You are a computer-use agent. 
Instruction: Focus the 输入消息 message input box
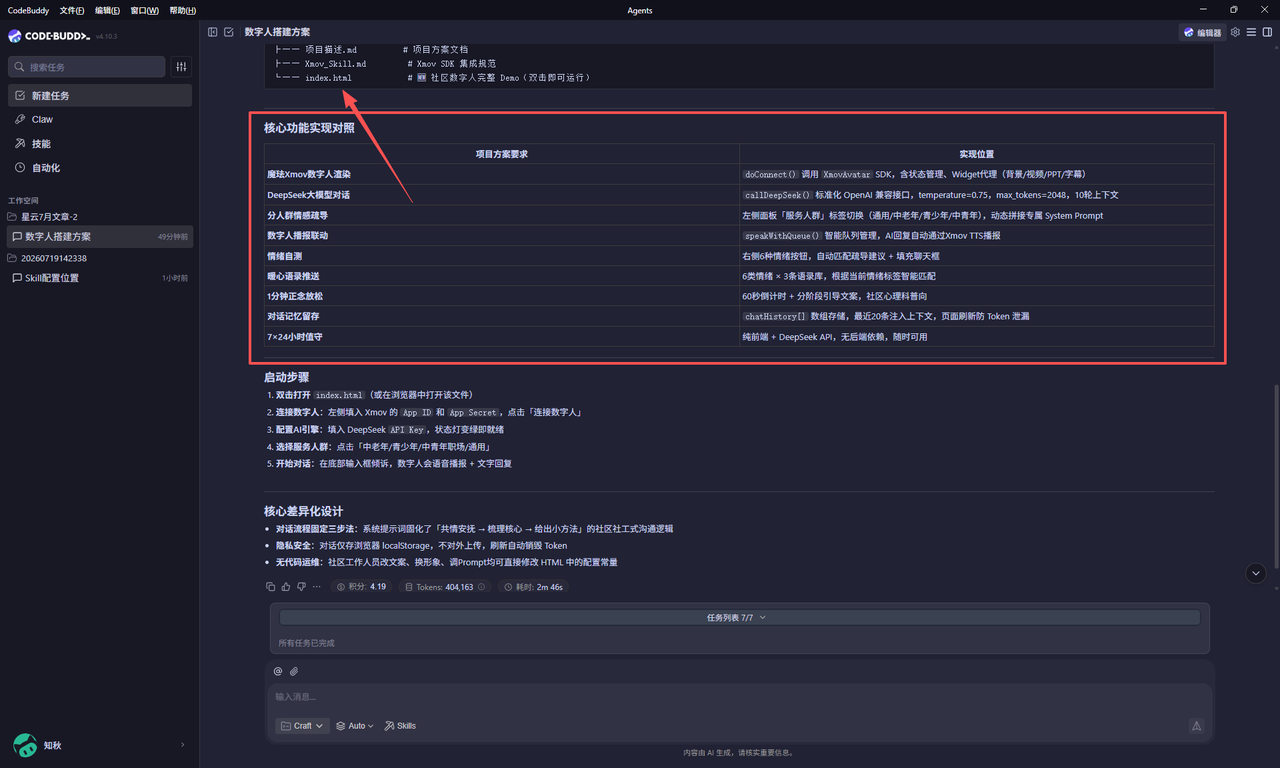tap(739, 697)
